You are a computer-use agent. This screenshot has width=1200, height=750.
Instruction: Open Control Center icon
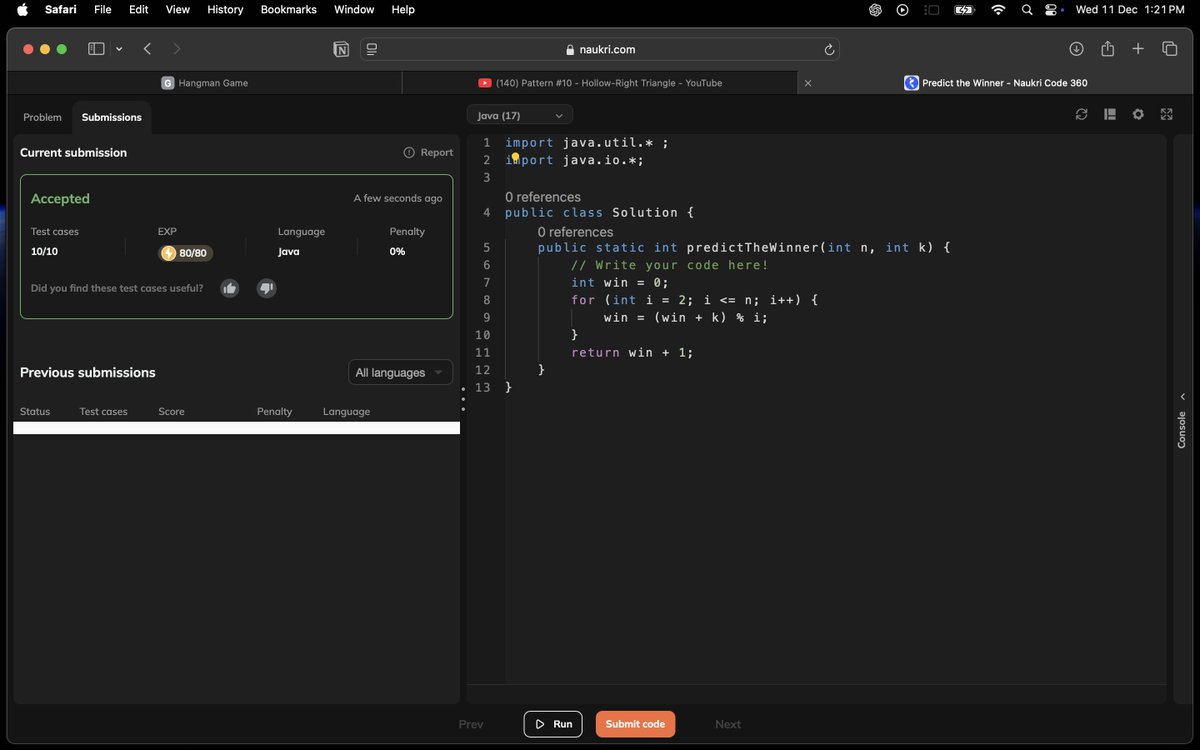tap(1052, 10)
